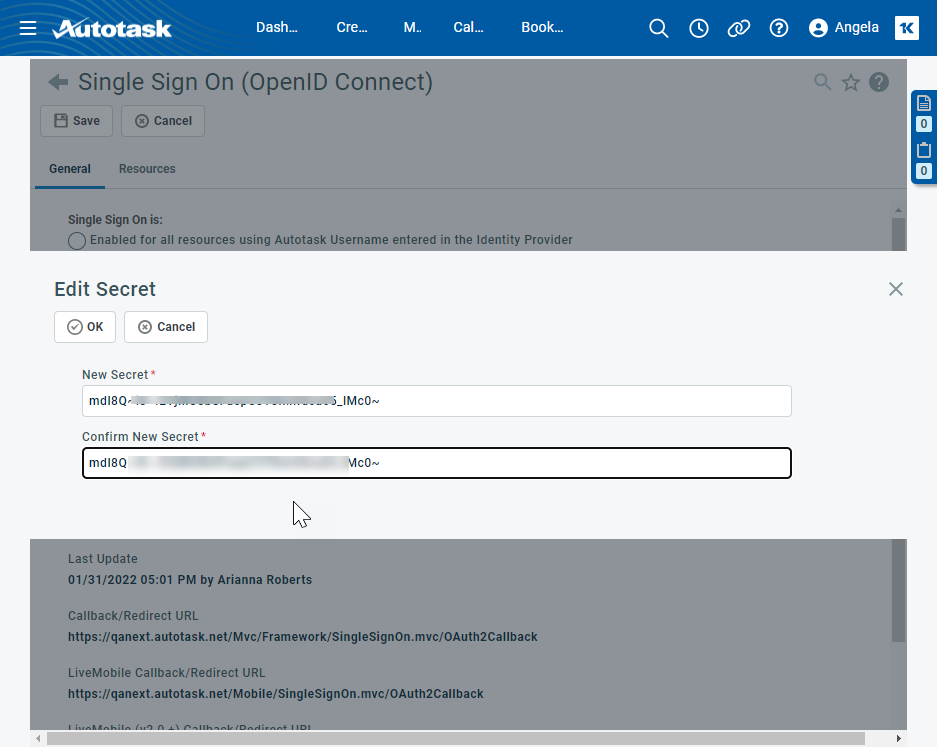
Task: Go back using the left arrow icon
Action: (58, 82)
